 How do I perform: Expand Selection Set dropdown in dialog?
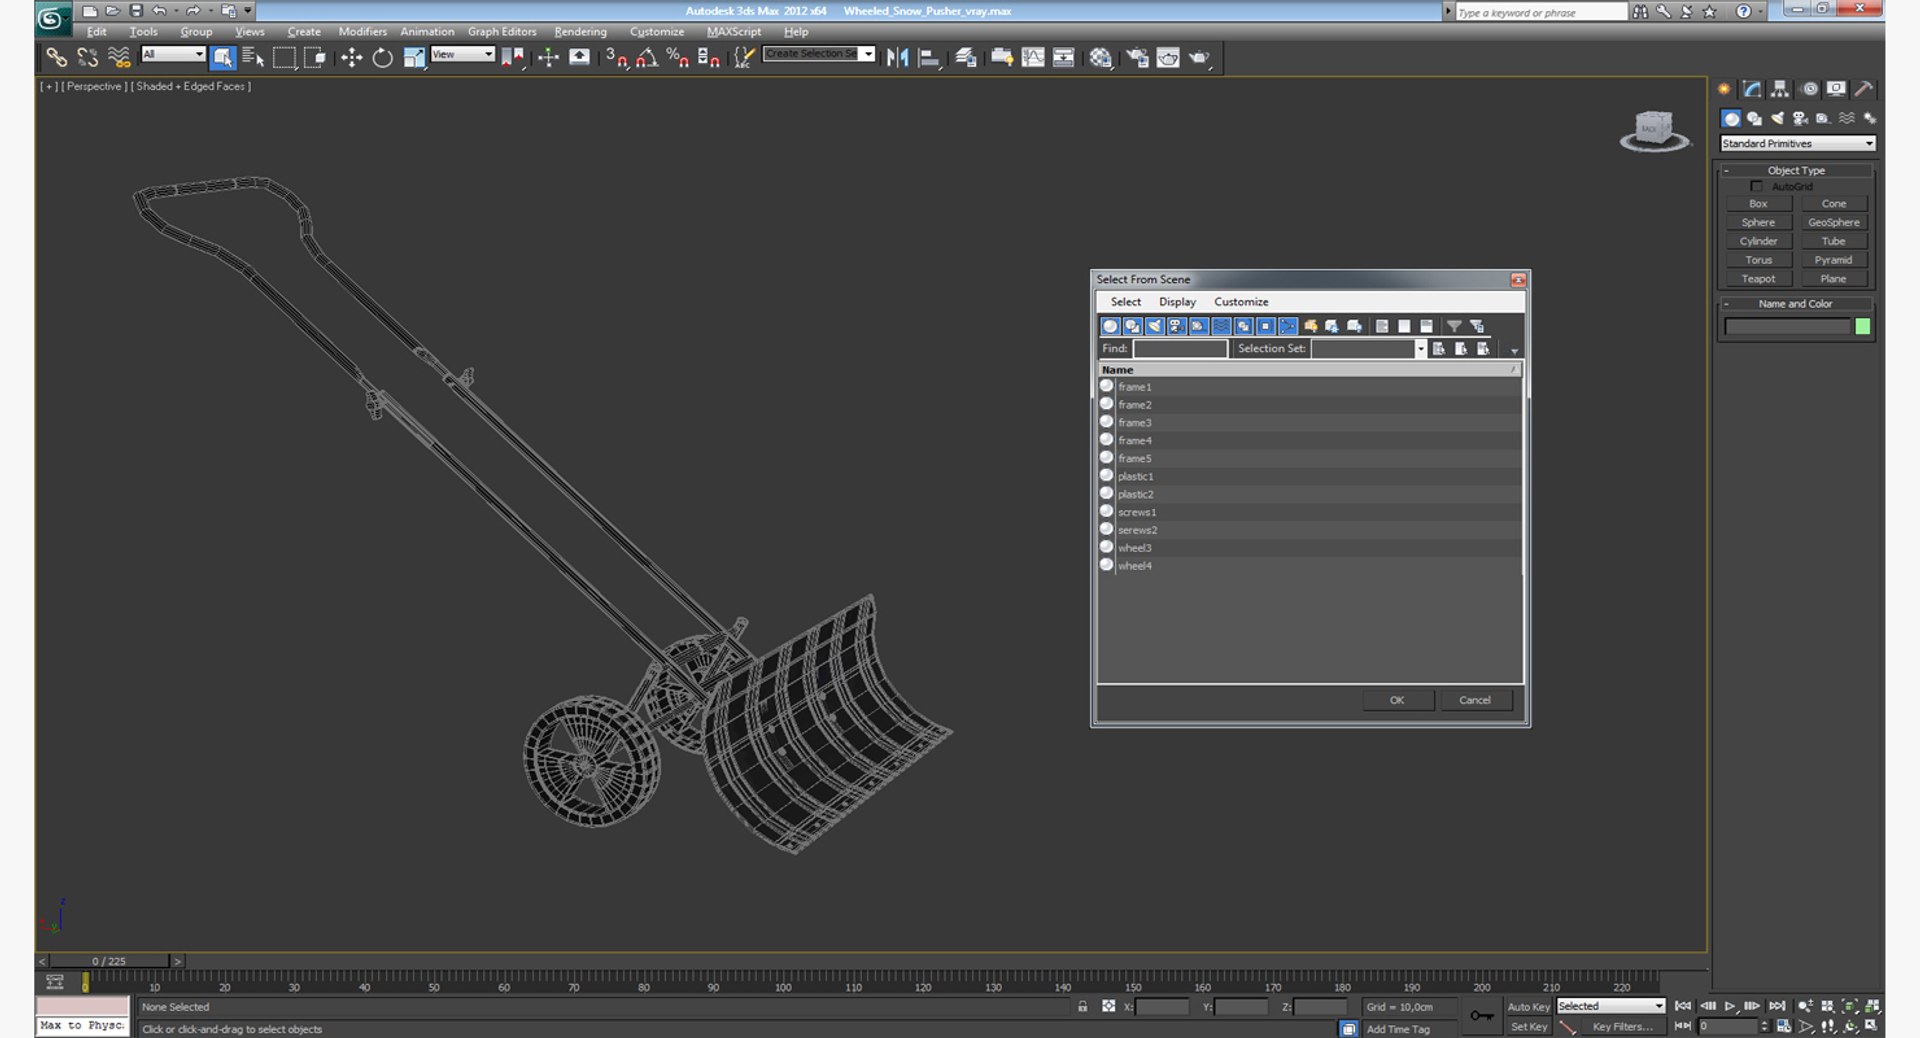coord(1420,349)
